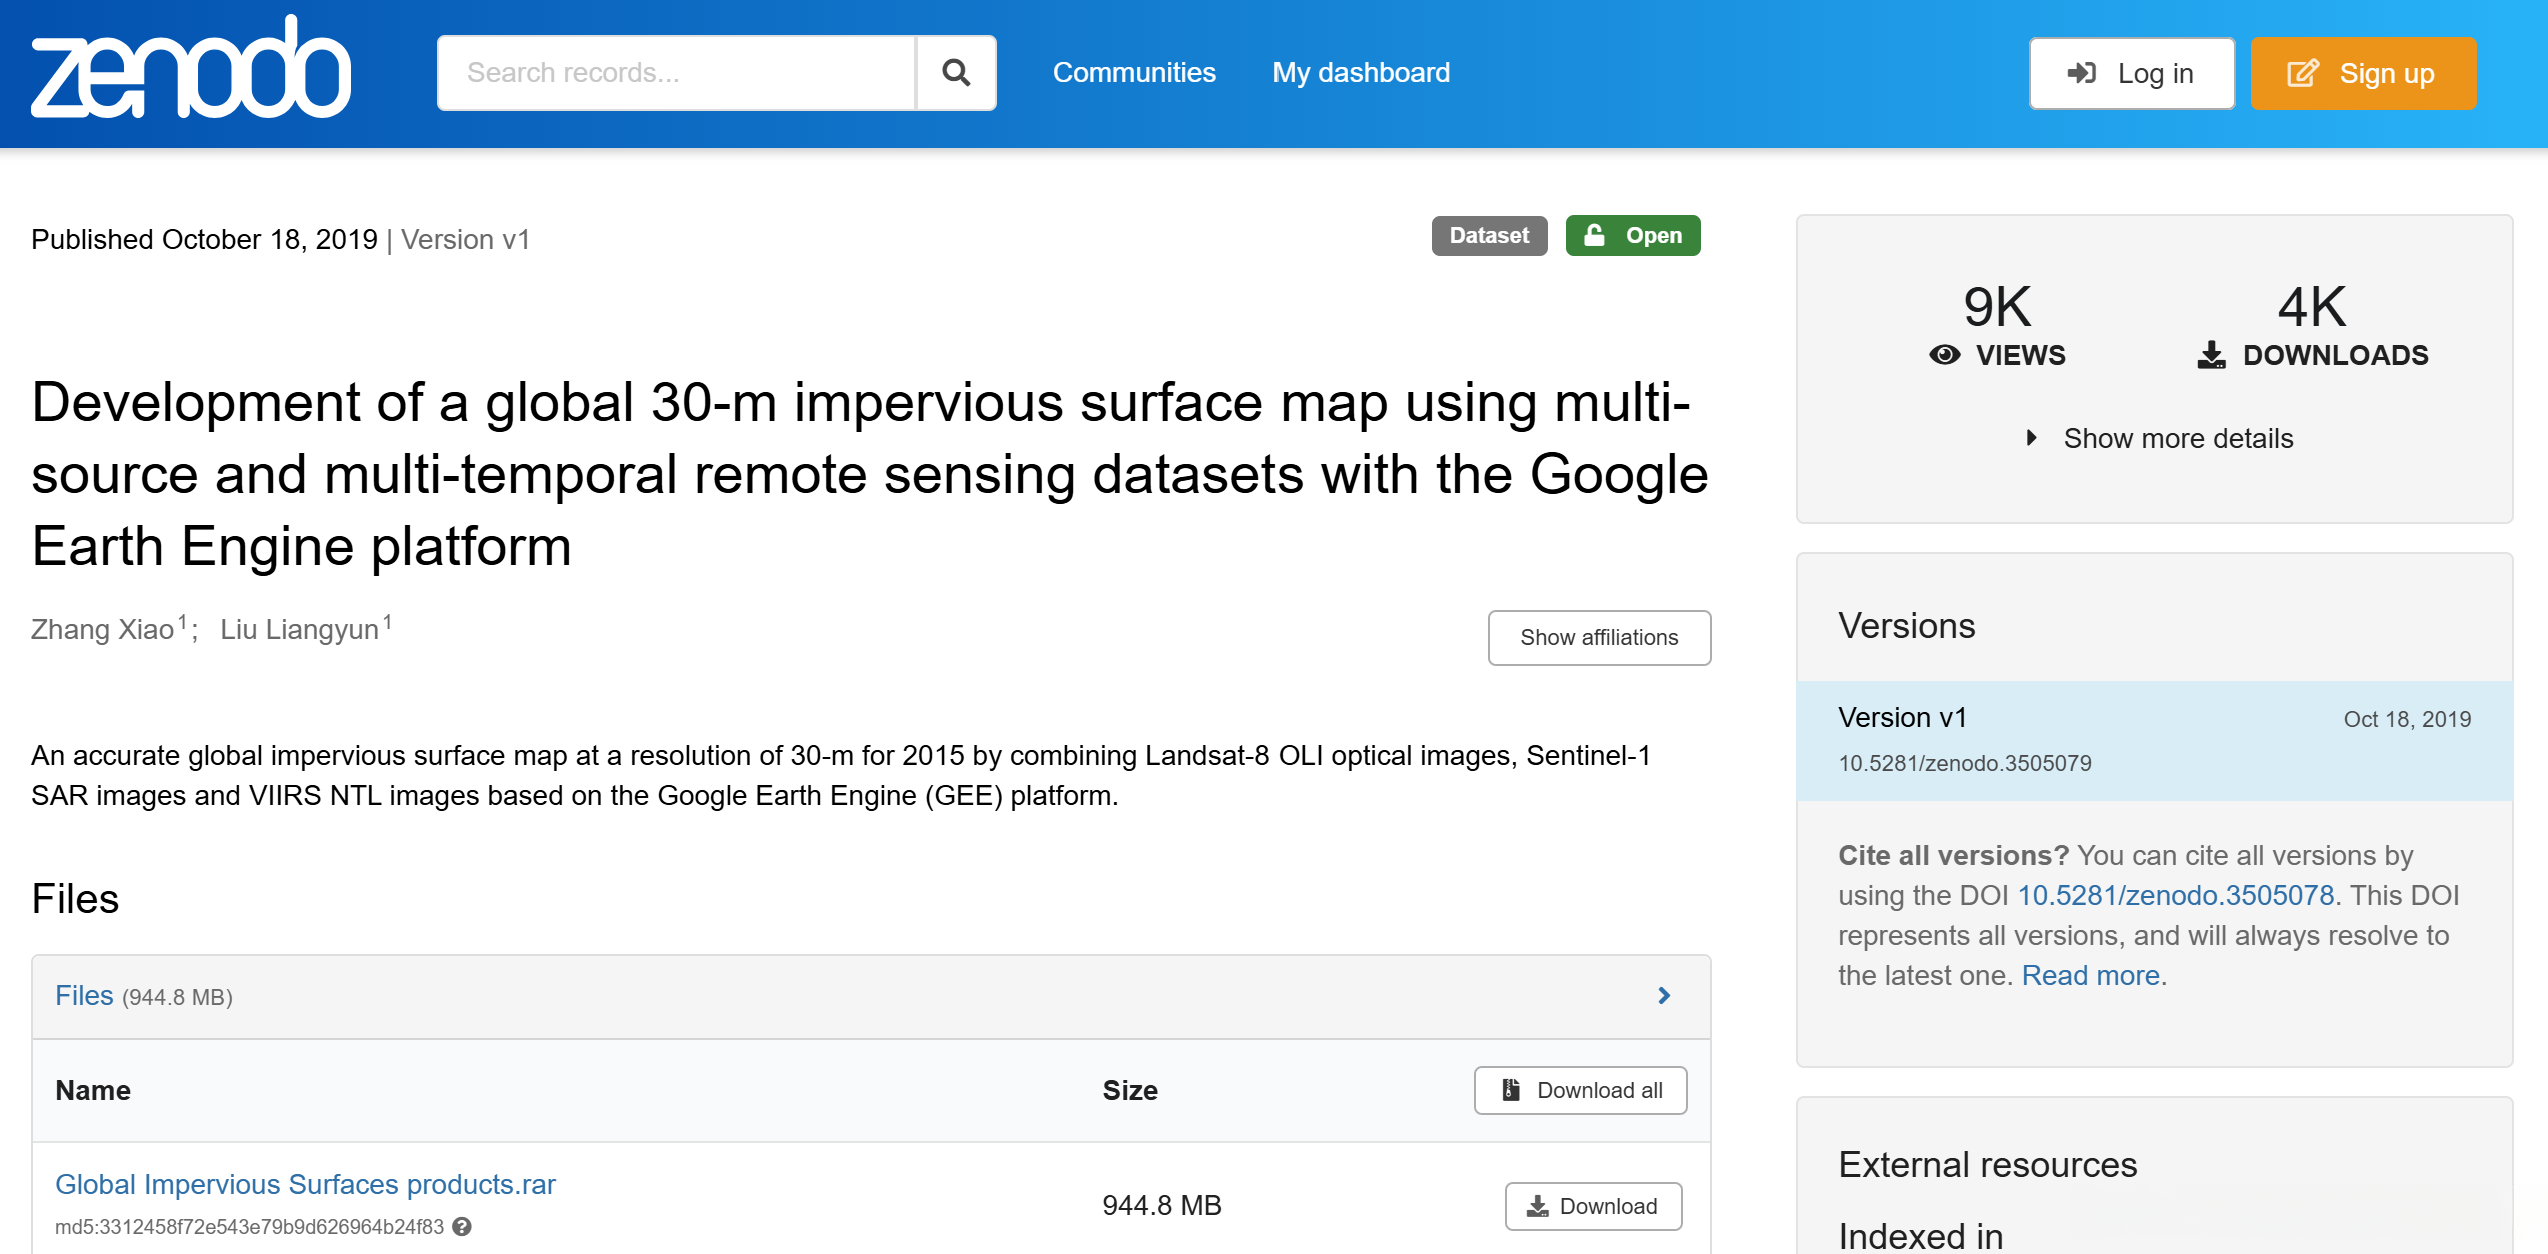2548x1254 pixels.
Task: Open the Communities menu item
Action: tap(1134, 73)
